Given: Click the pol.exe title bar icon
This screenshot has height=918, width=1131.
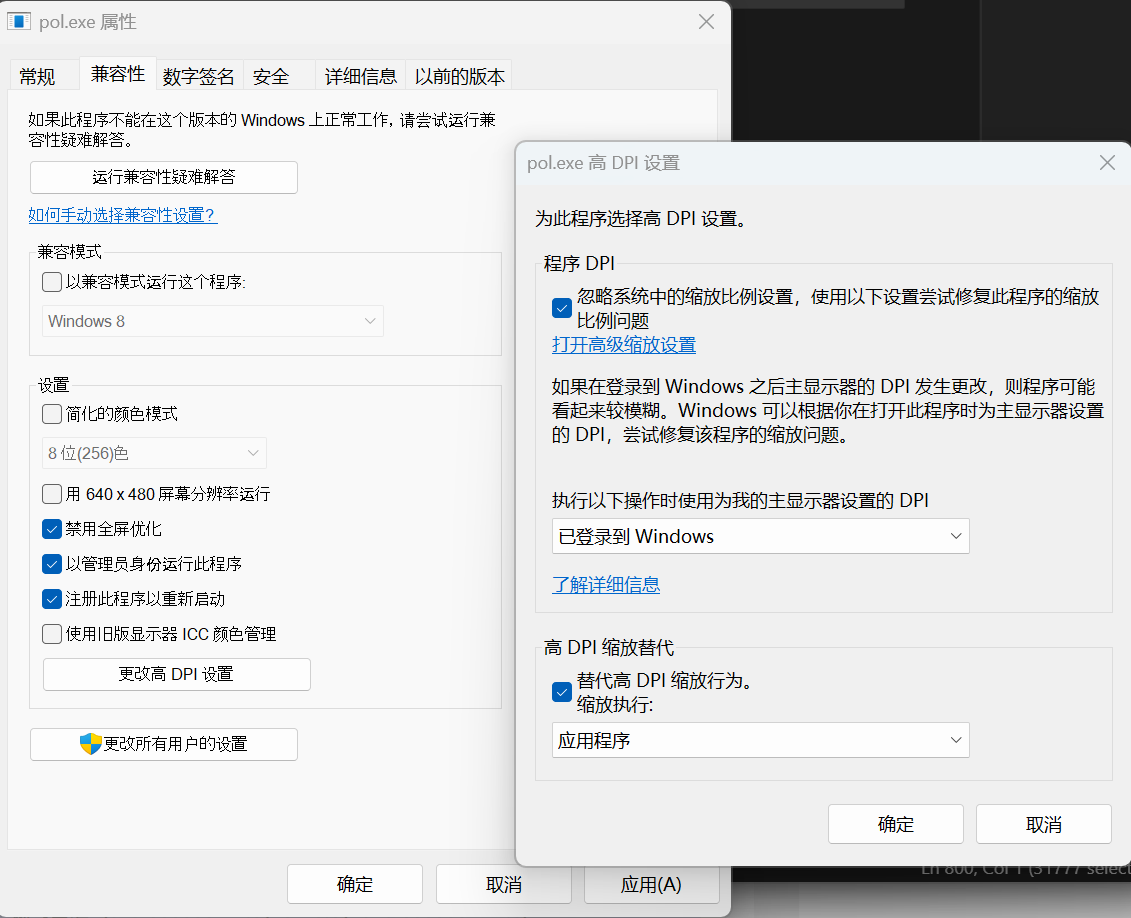Looking at the screenshot, I should click(x=18, y=21).
